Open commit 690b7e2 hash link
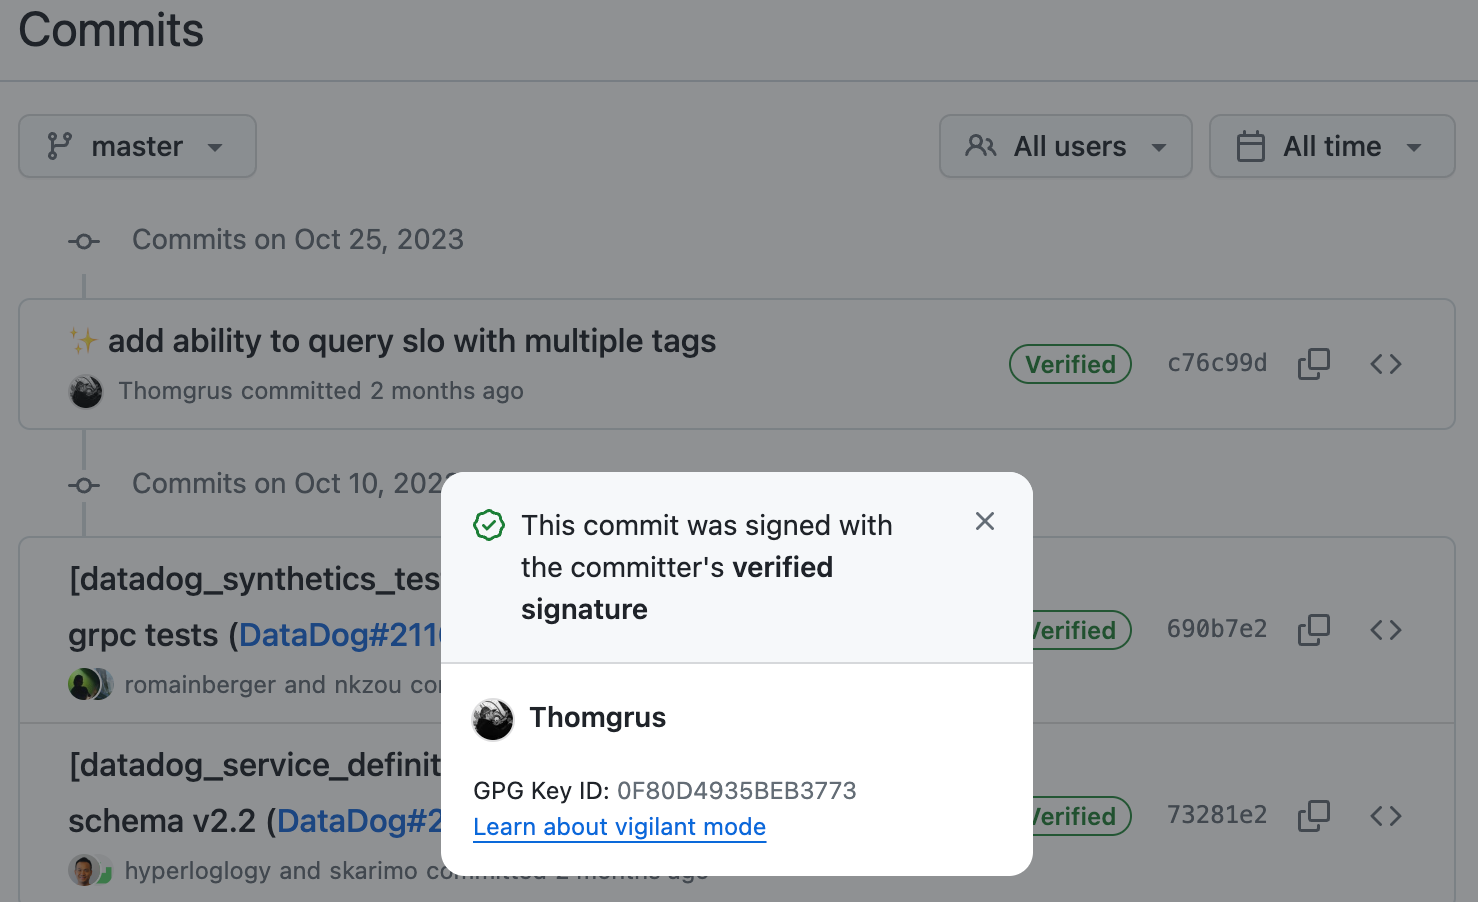 point(1217,629)
